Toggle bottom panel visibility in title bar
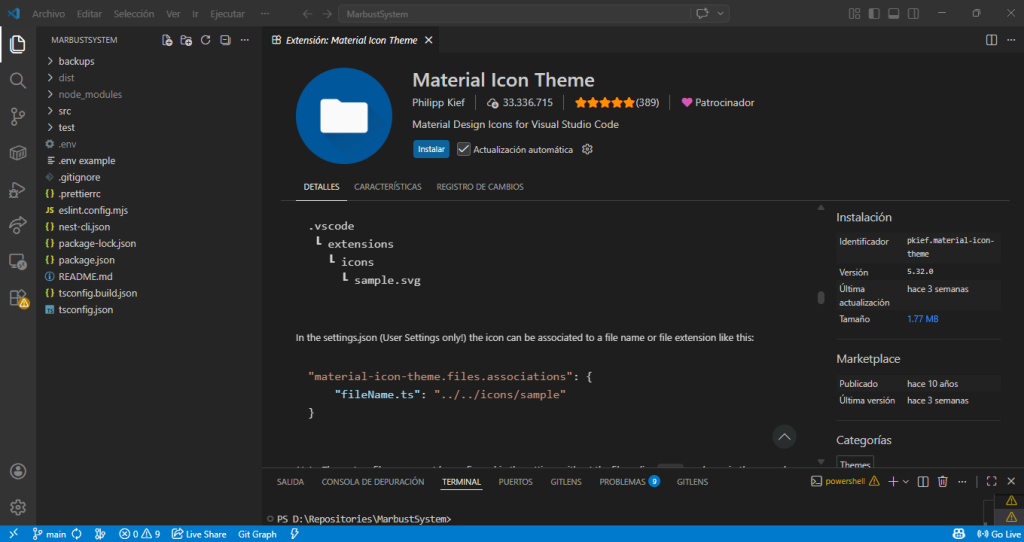Viewport: 1024px width, 542px height. tap(893, 14)
